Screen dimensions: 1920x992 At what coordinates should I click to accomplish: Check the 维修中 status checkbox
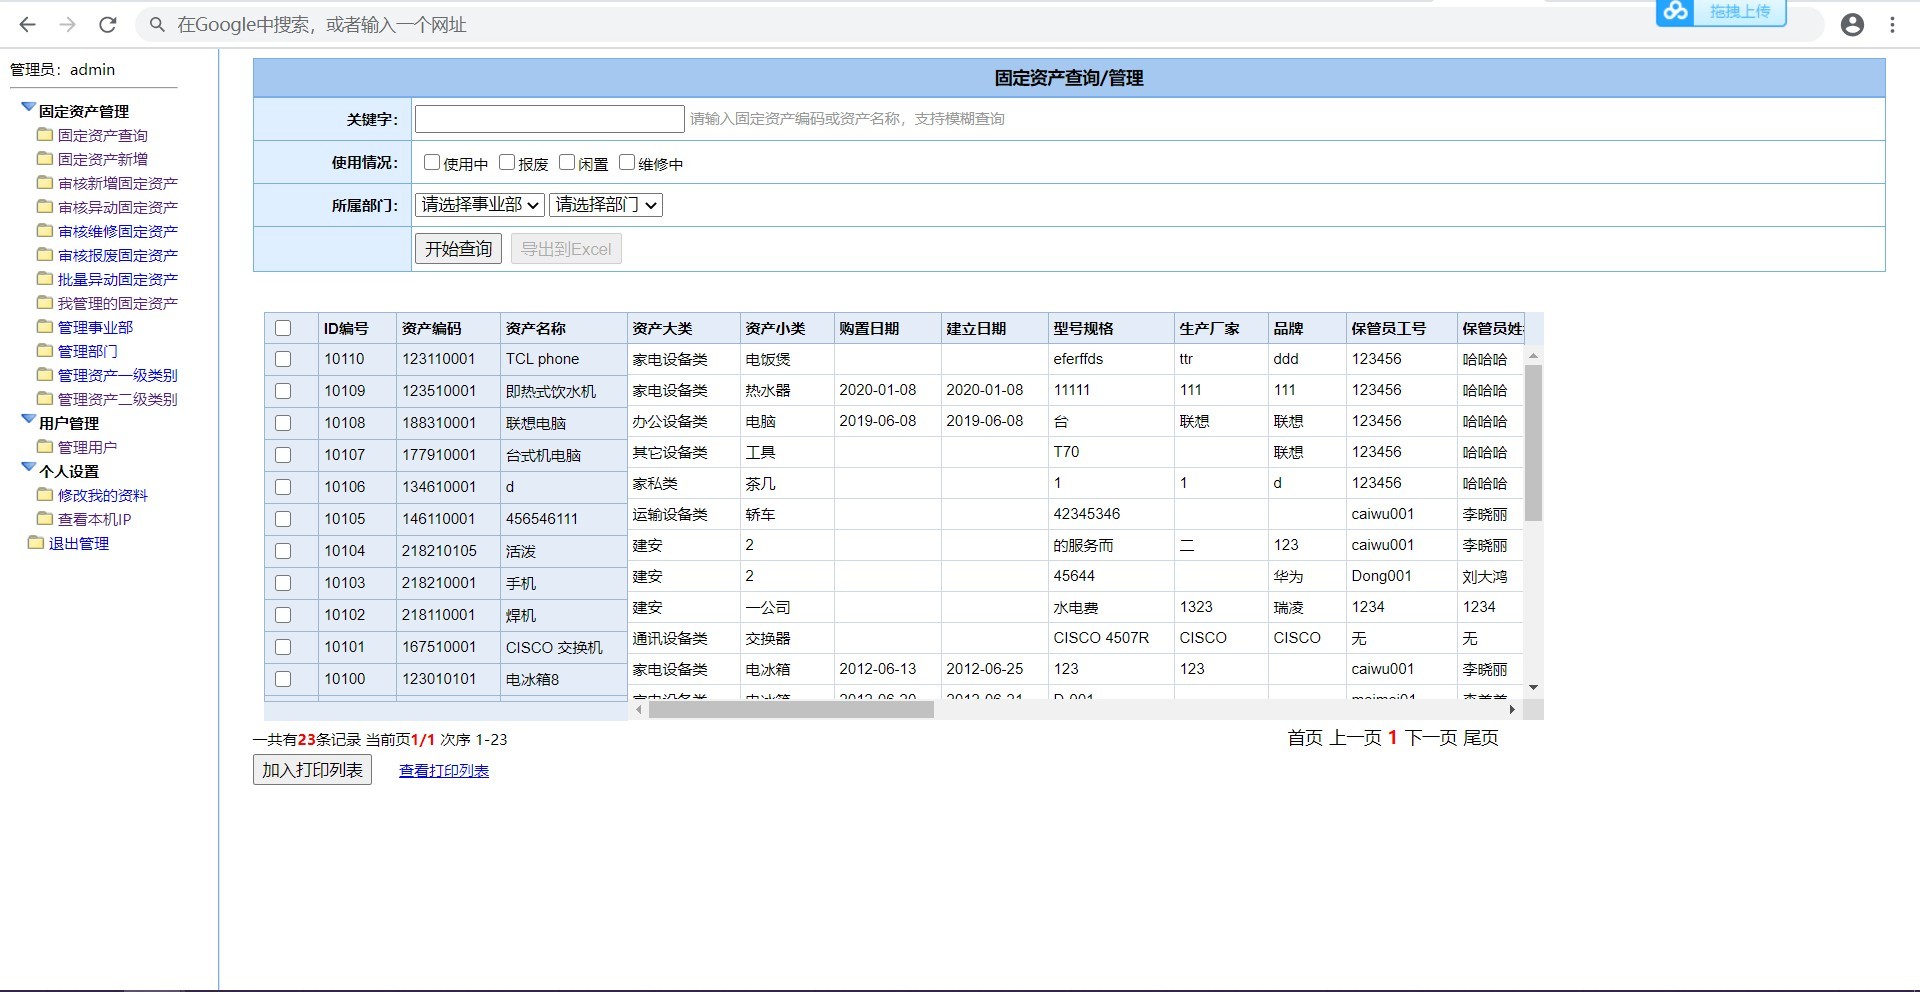627,162
